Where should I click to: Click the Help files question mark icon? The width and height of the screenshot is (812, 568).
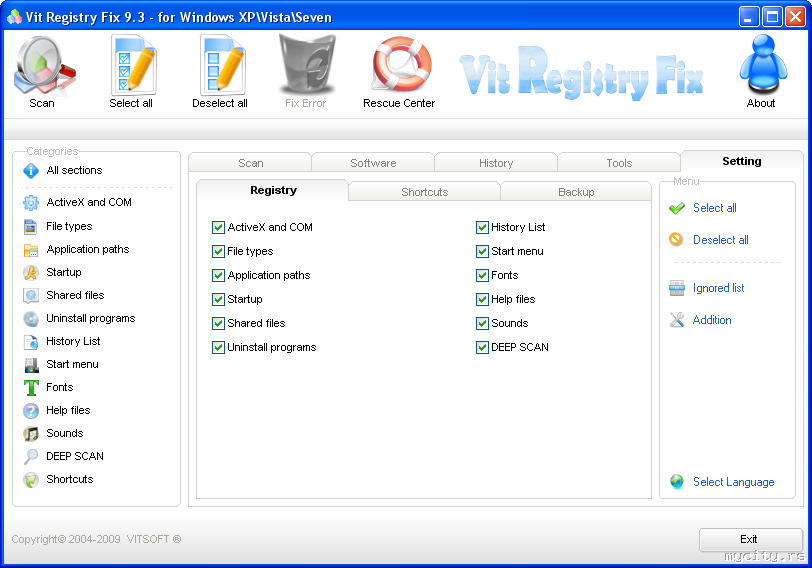[31, 411]
